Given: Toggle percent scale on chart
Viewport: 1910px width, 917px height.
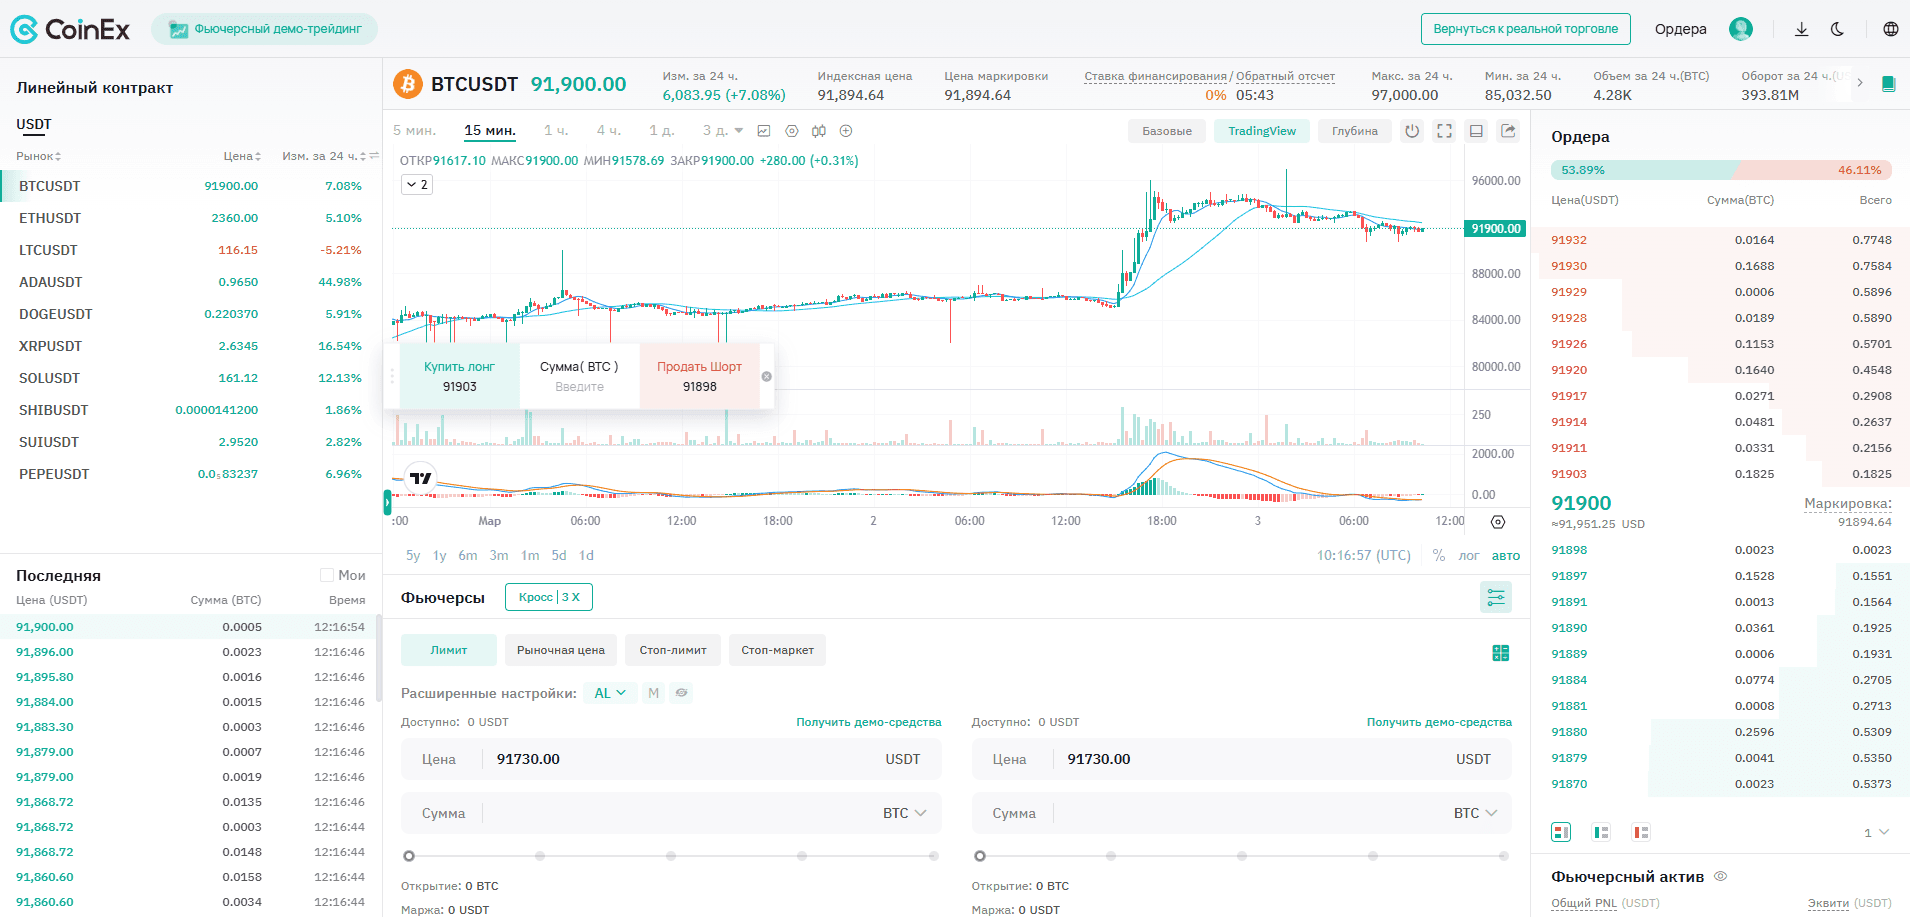Looking at the screenshot, I should tap(1439, 555).
